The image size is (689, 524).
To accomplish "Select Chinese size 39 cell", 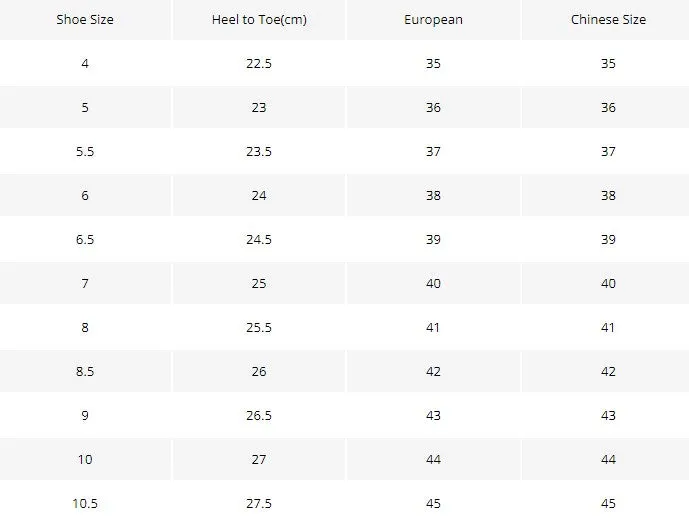I will (608, 240).
